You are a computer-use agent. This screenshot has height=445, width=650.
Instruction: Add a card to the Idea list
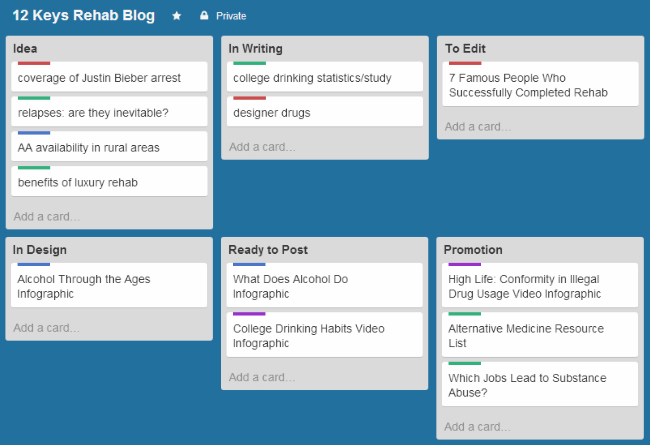click(x=46, y=216)
